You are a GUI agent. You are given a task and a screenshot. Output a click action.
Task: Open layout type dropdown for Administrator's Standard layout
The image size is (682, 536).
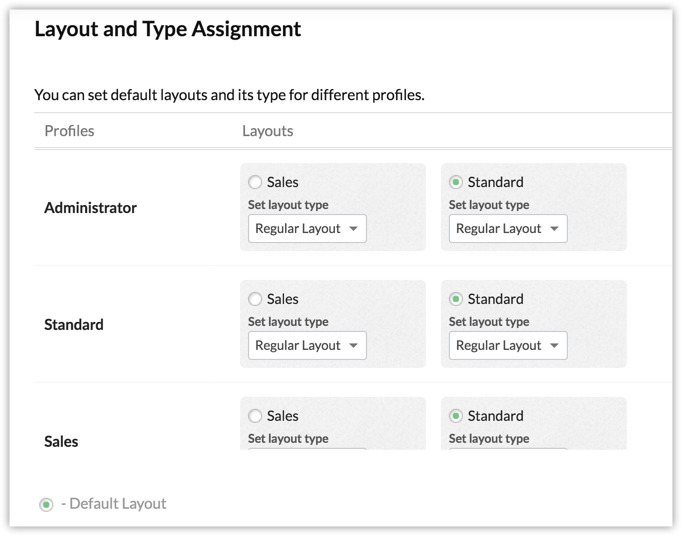click(508, 229)
